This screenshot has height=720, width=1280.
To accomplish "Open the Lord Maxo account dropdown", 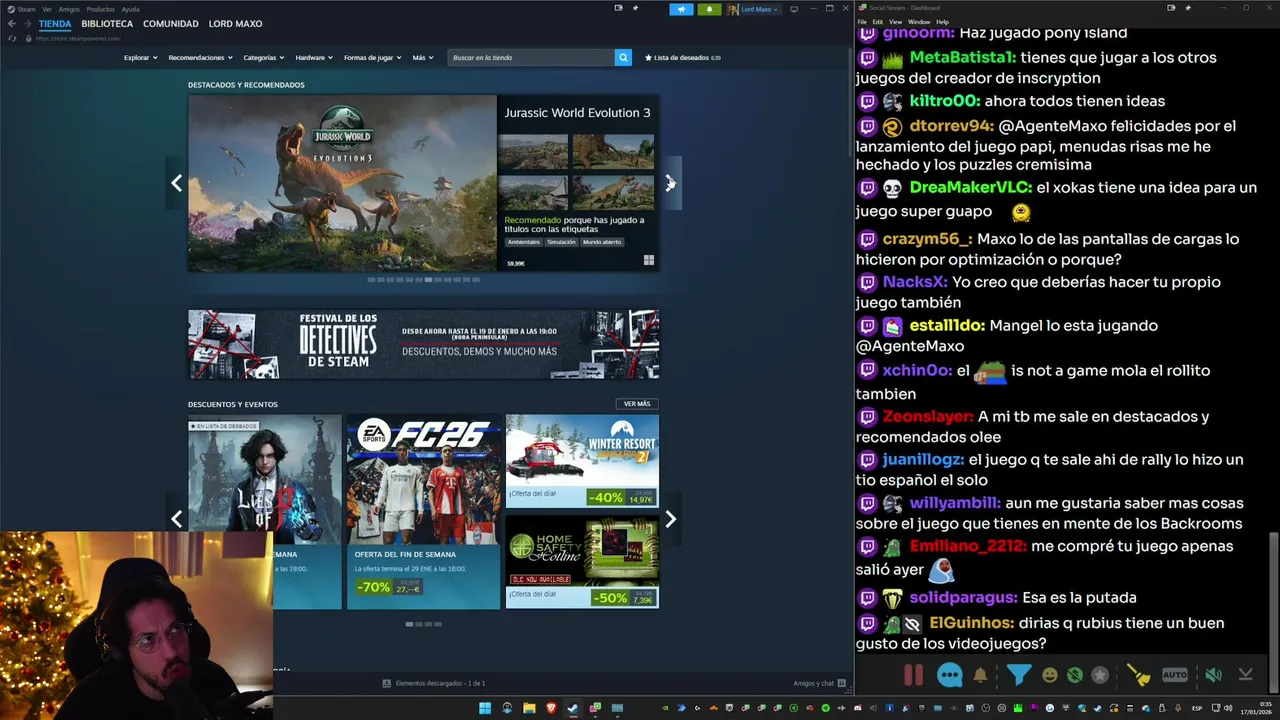I will (752, 9).
